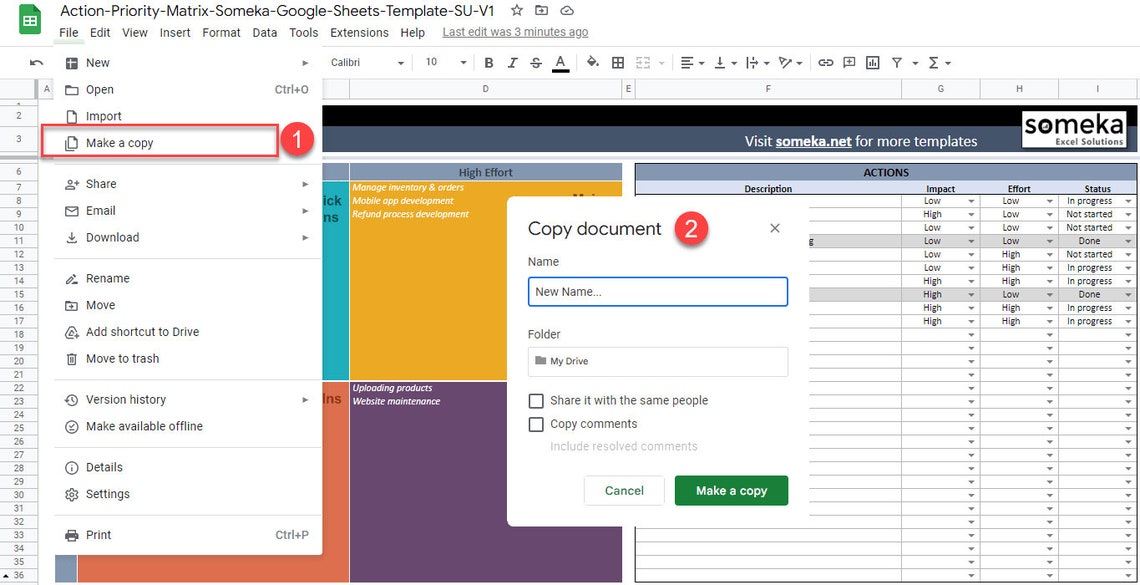Insert a chart via the toolbar icon

click(872, 62)
